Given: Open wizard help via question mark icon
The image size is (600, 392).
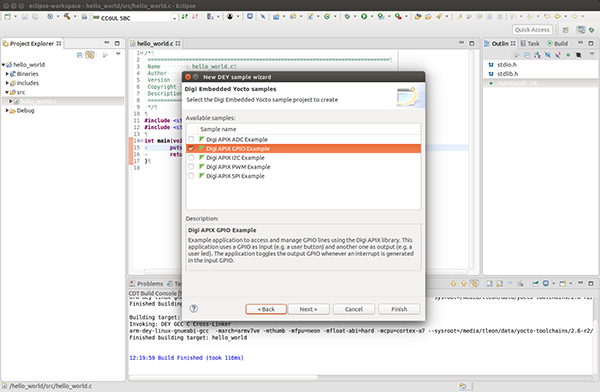Looking at the screenshot, I should (x=194, y=309).
